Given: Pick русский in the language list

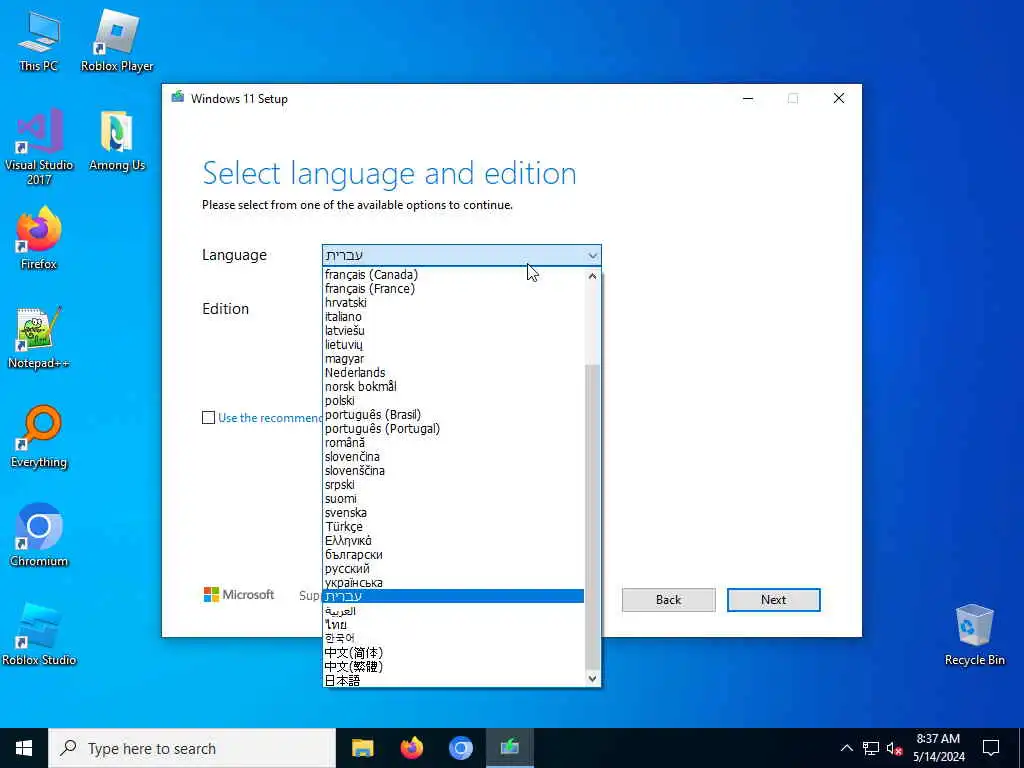Looking at the screenshot, I should 453,568.
